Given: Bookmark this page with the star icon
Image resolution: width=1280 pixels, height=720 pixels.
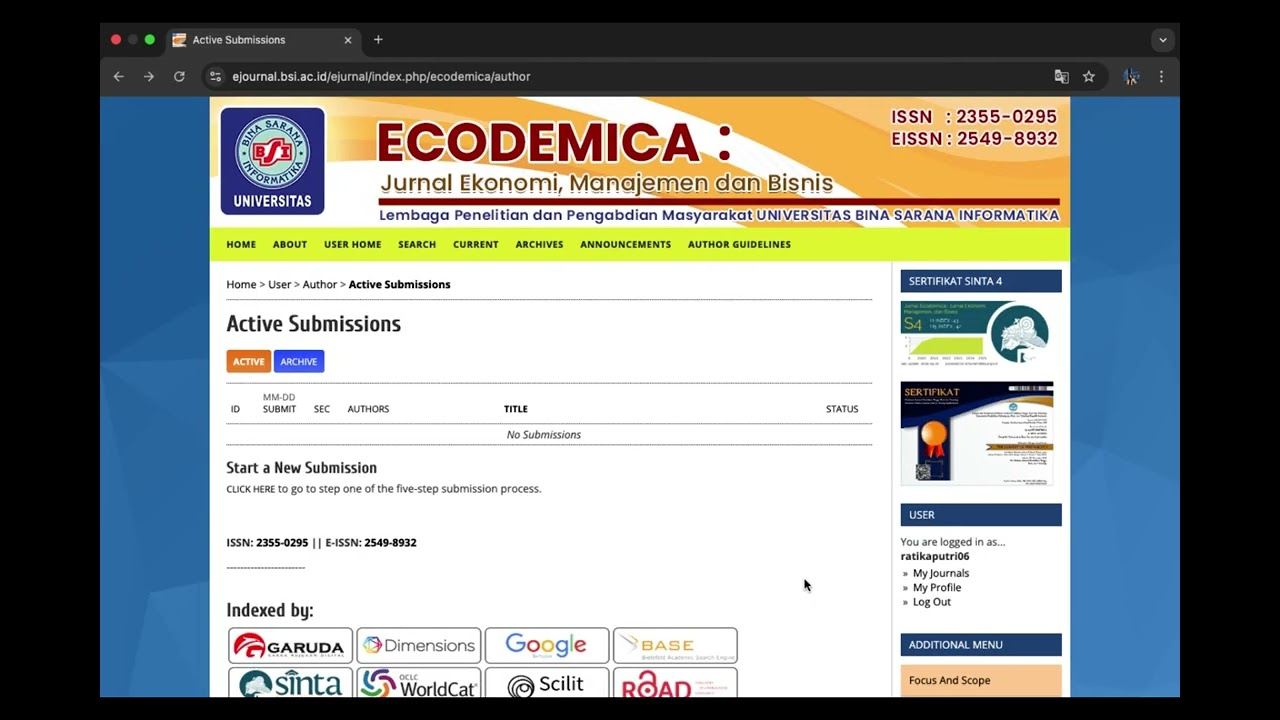Looking at the screenshot, I should coord(1089,76).
